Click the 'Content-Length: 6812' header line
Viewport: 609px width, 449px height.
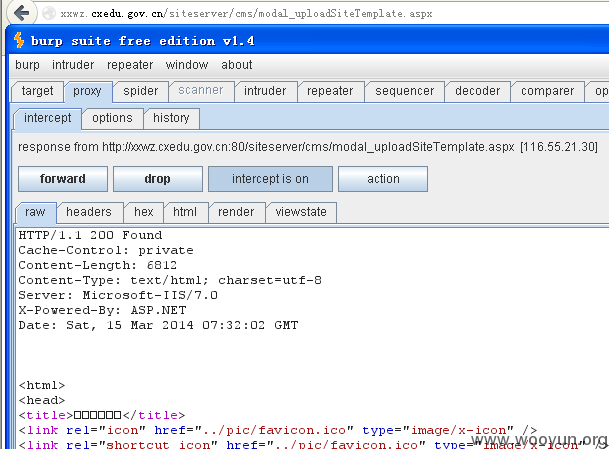pyautogui.click(x=97, y=265)
